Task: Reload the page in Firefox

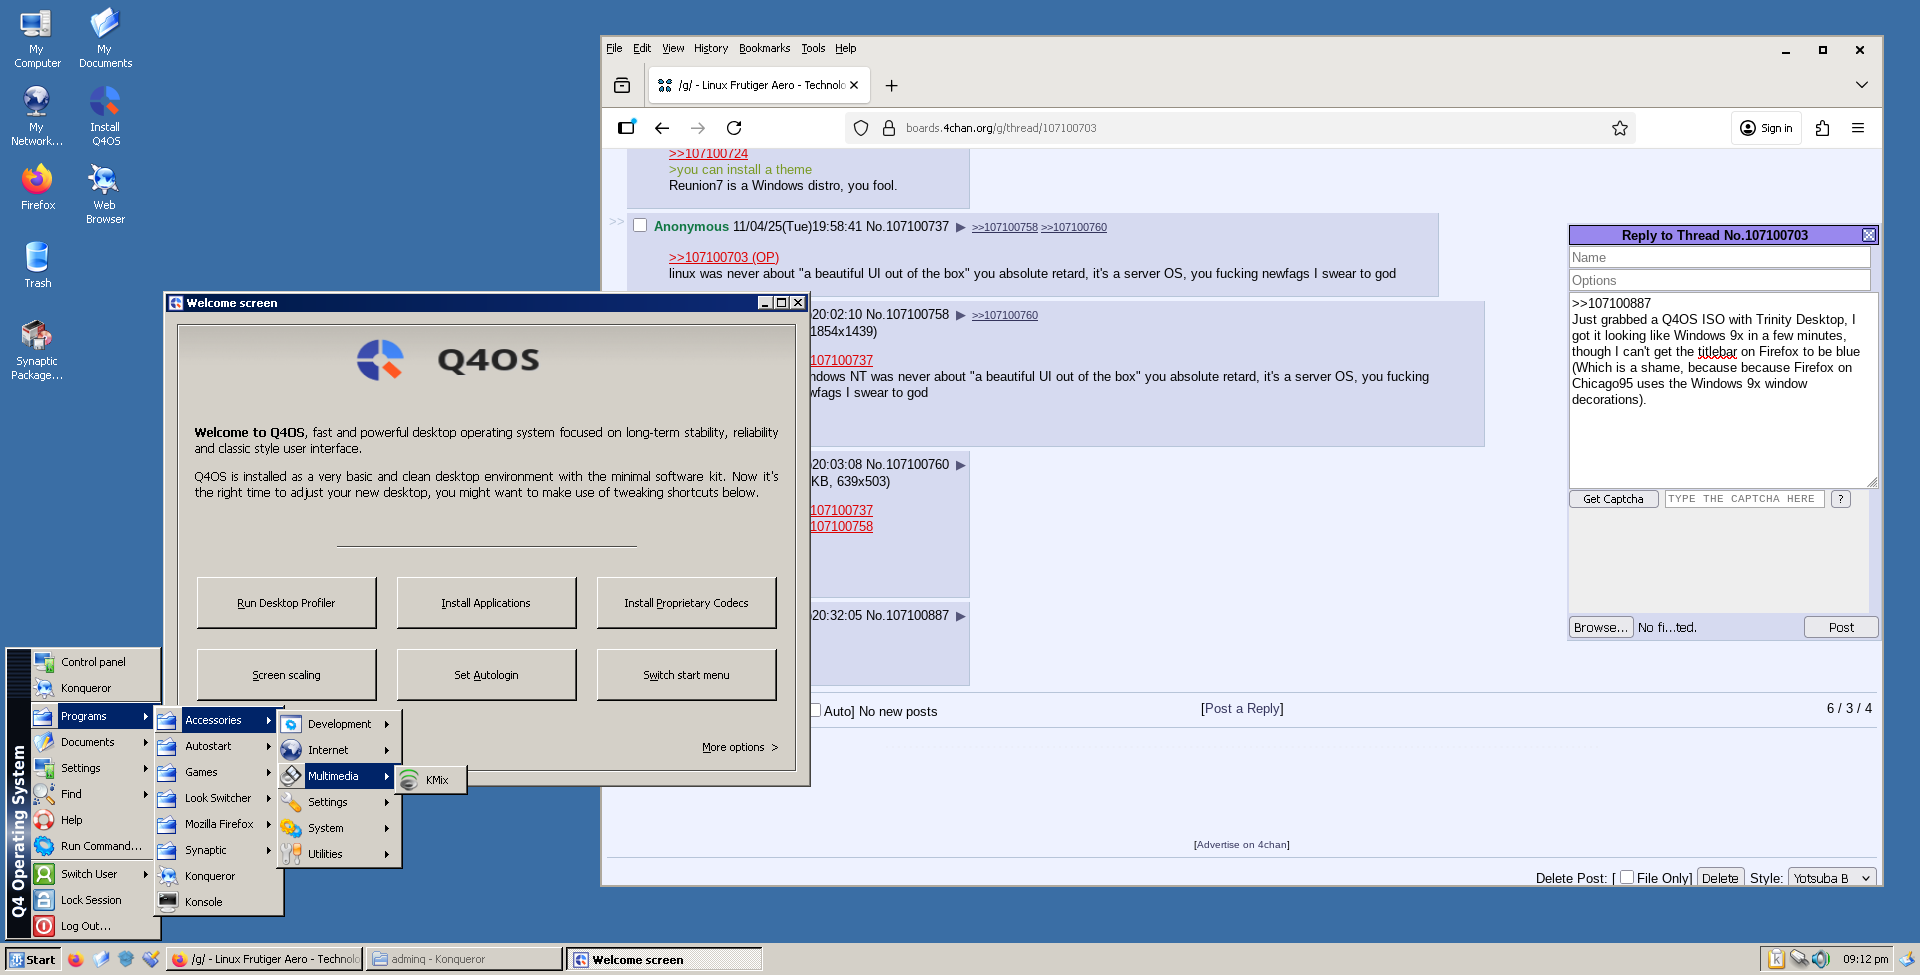Action: [734, 128]
